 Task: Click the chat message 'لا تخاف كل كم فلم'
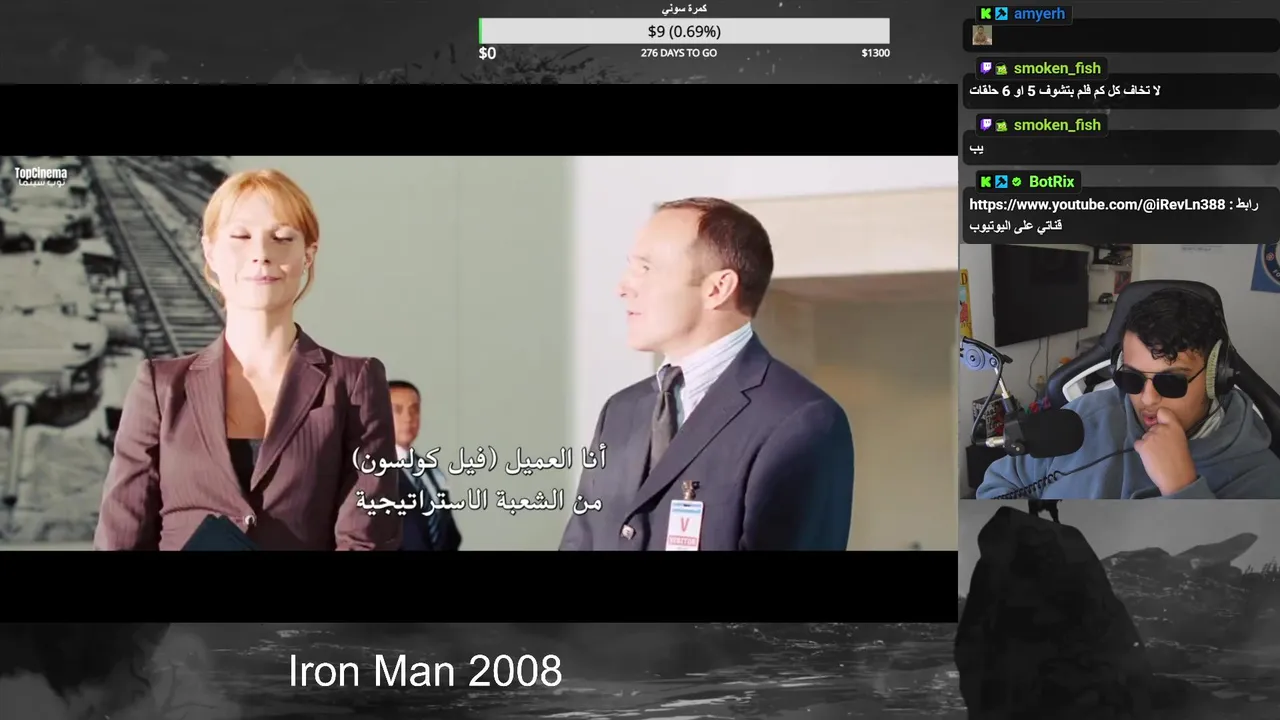[1065, 91]
